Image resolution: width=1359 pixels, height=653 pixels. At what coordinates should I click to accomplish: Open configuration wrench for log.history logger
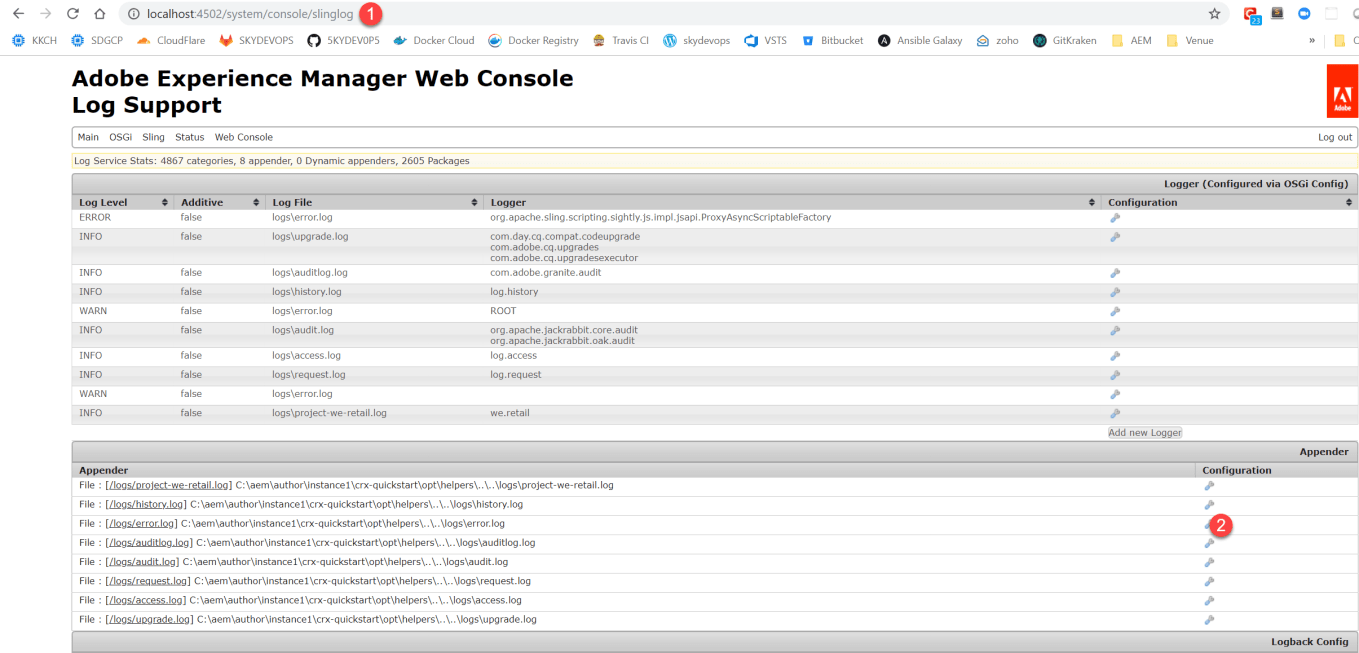[x=1114, y=292]
